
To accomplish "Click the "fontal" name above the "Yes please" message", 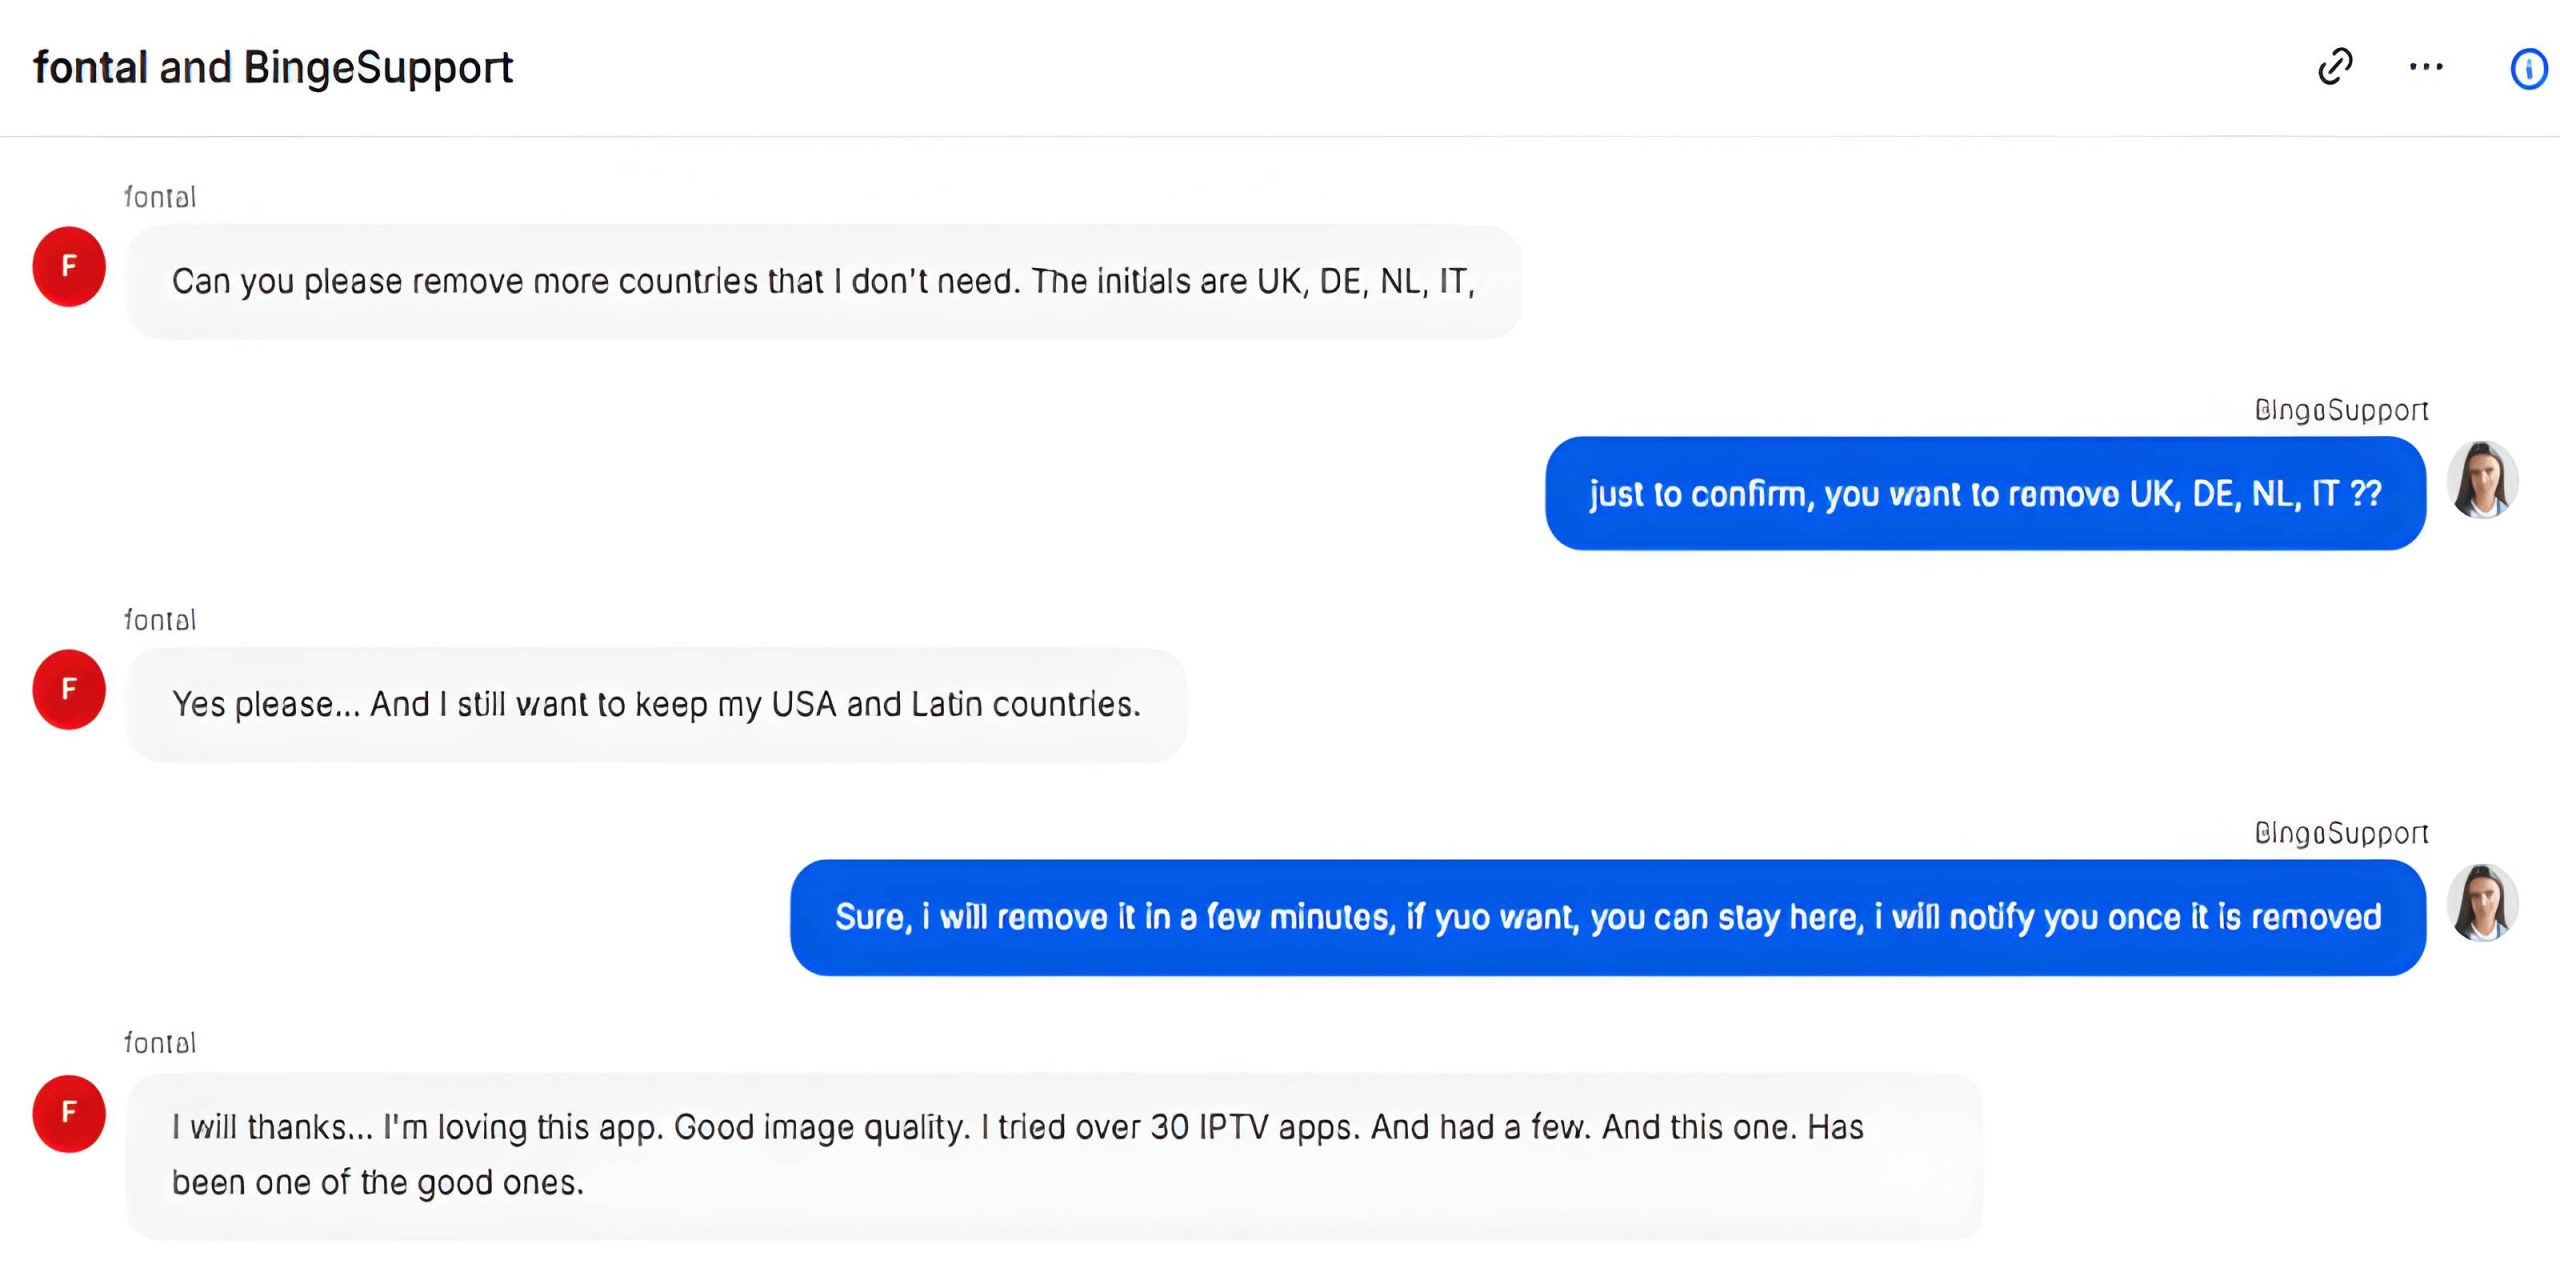I will pos(160,620).
